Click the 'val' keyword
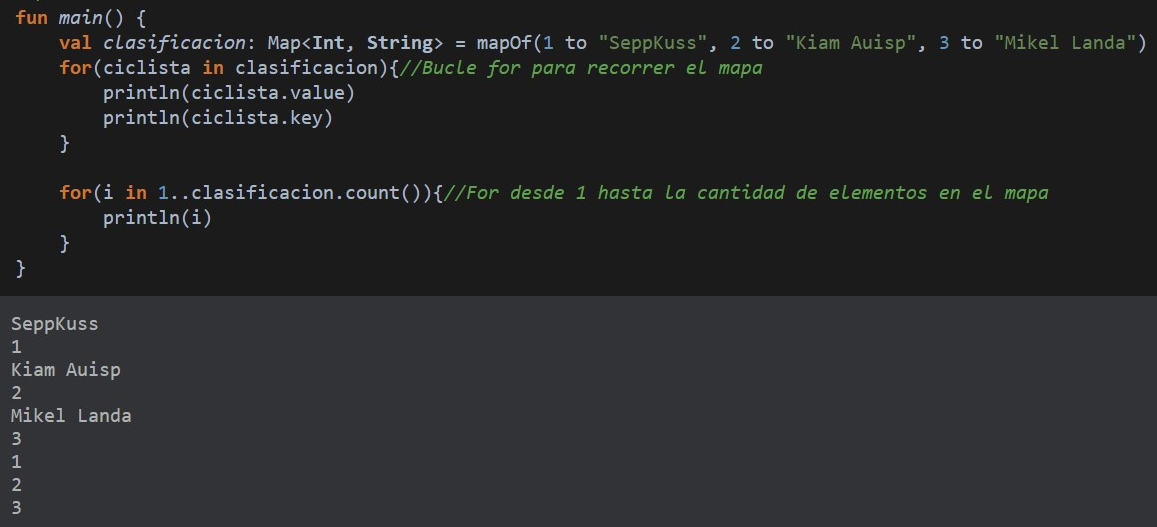This screenshot has height=527, width=1157. 75,43
